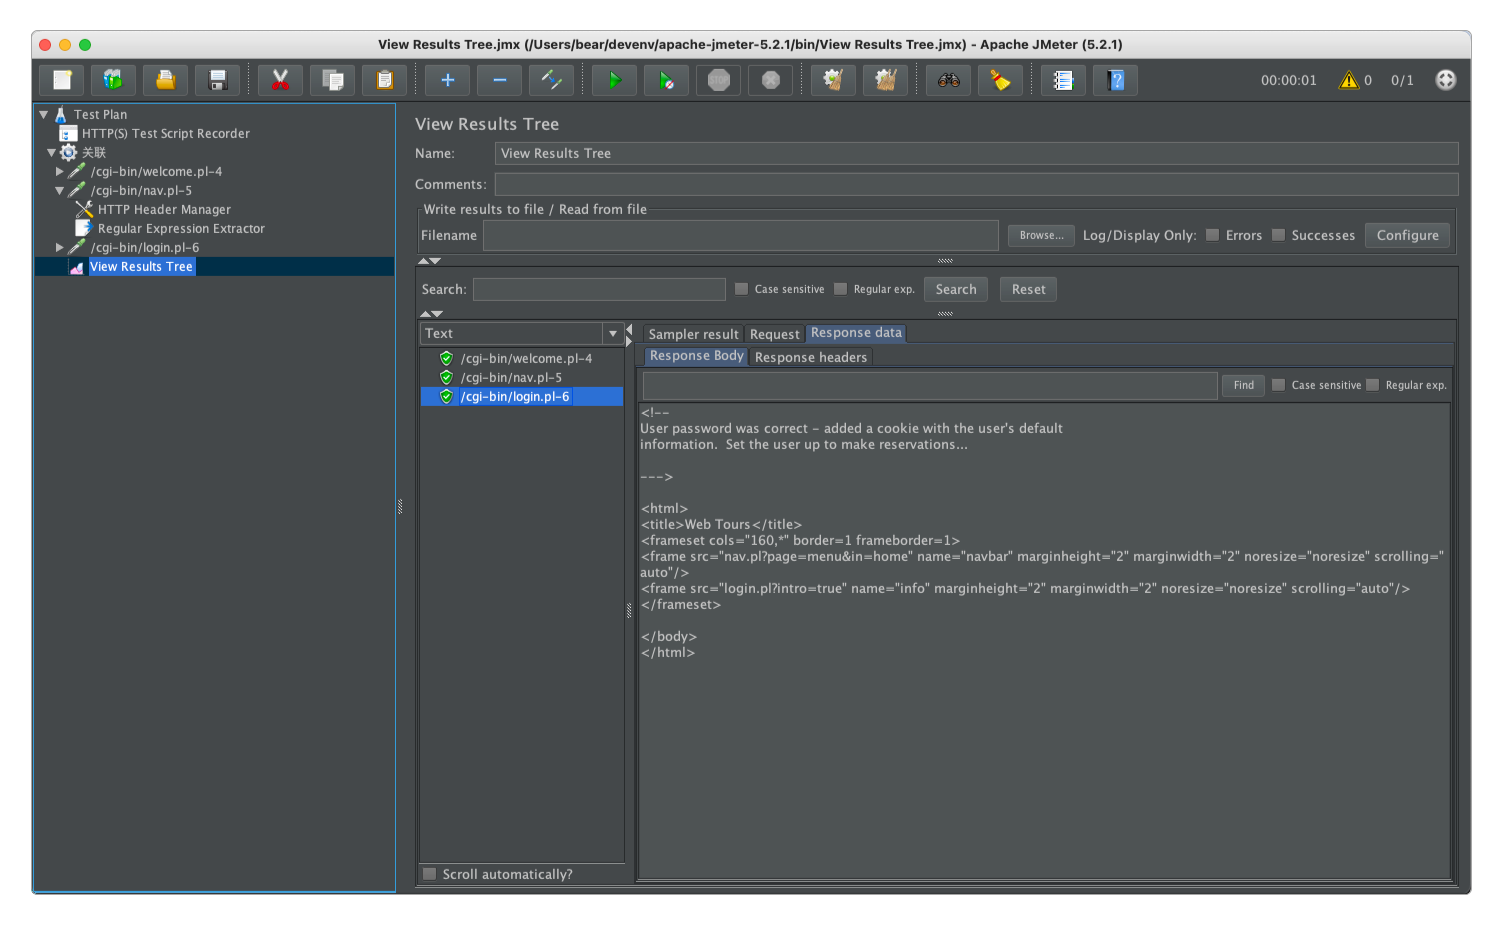Screen dimensions: 1502x925
Task: Select HTTP(S) Test Script Recorder in tree
Action: coord(166,133)
